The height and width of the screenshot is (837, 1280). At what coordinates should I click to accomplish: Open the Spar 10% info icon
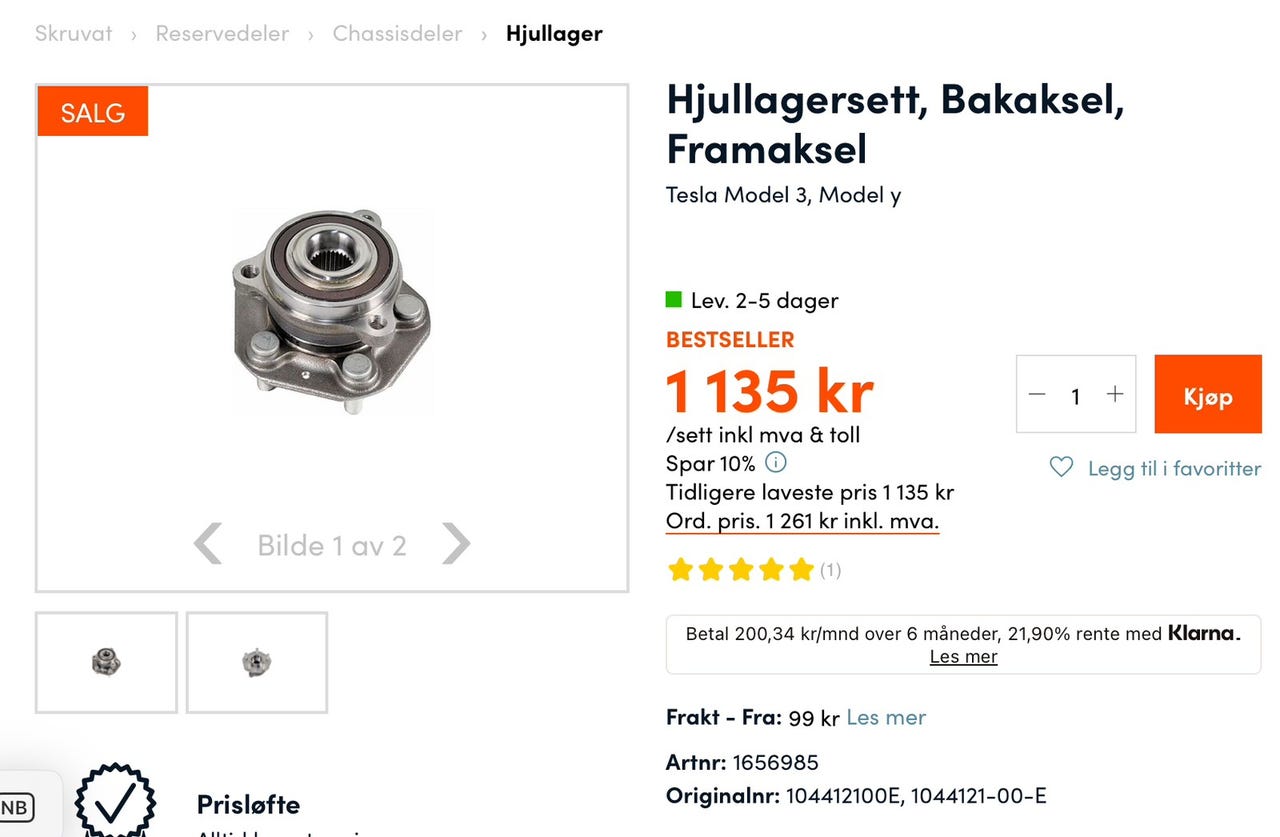776,463
